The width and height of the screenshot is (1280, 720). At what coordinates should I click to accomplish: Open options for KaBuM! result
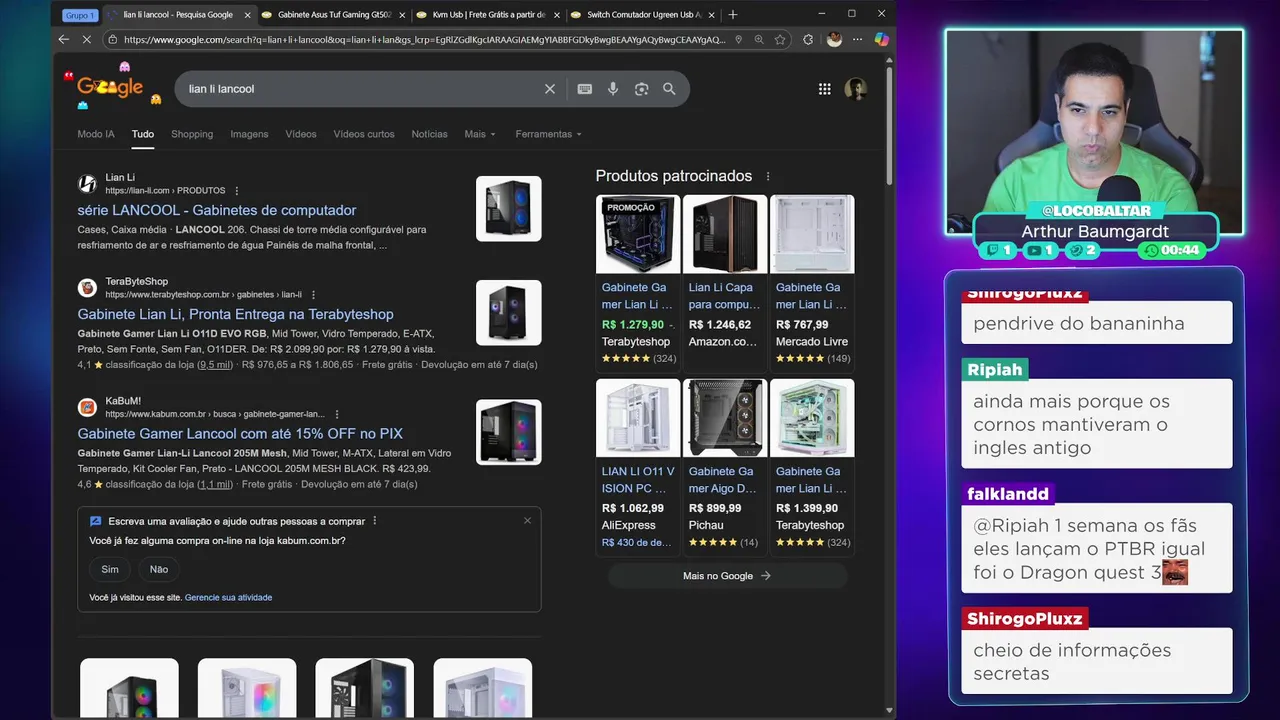tap(336, 414)
